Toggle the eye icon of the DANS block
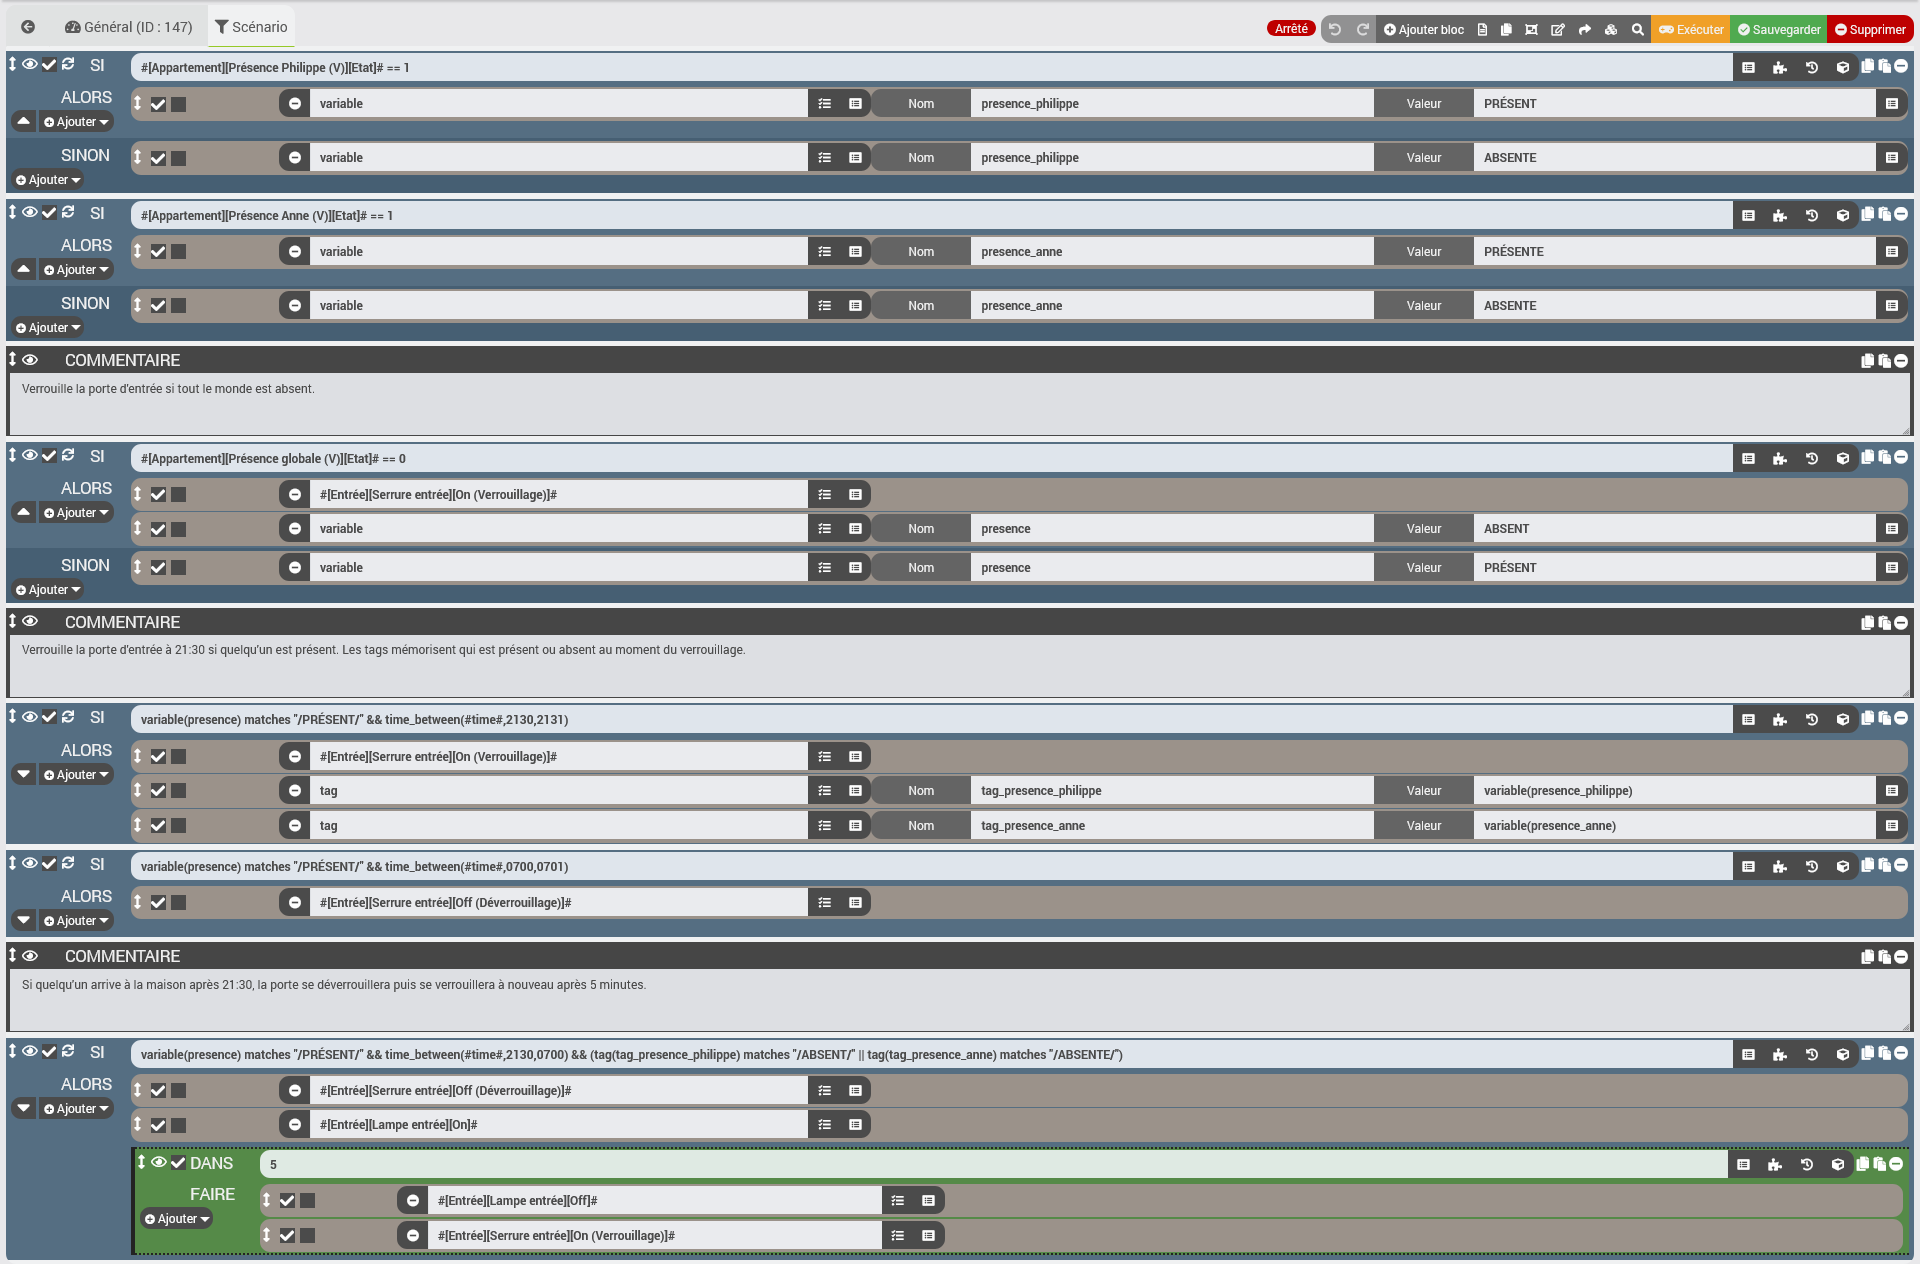The height and width of the screenshot is (1266, 1920). (159, 1162)
